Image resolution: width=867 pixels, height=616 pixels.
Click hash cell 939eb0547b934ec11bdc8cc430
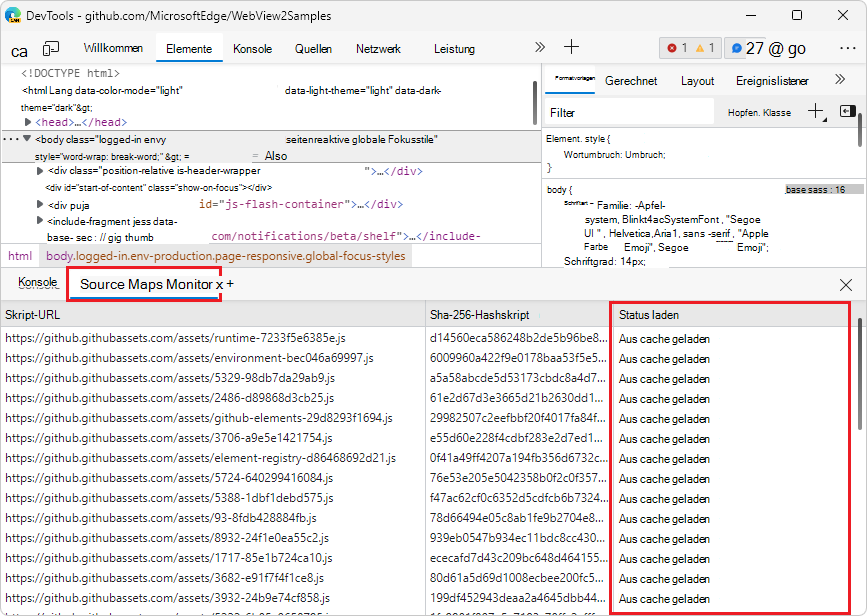point(519,537)
